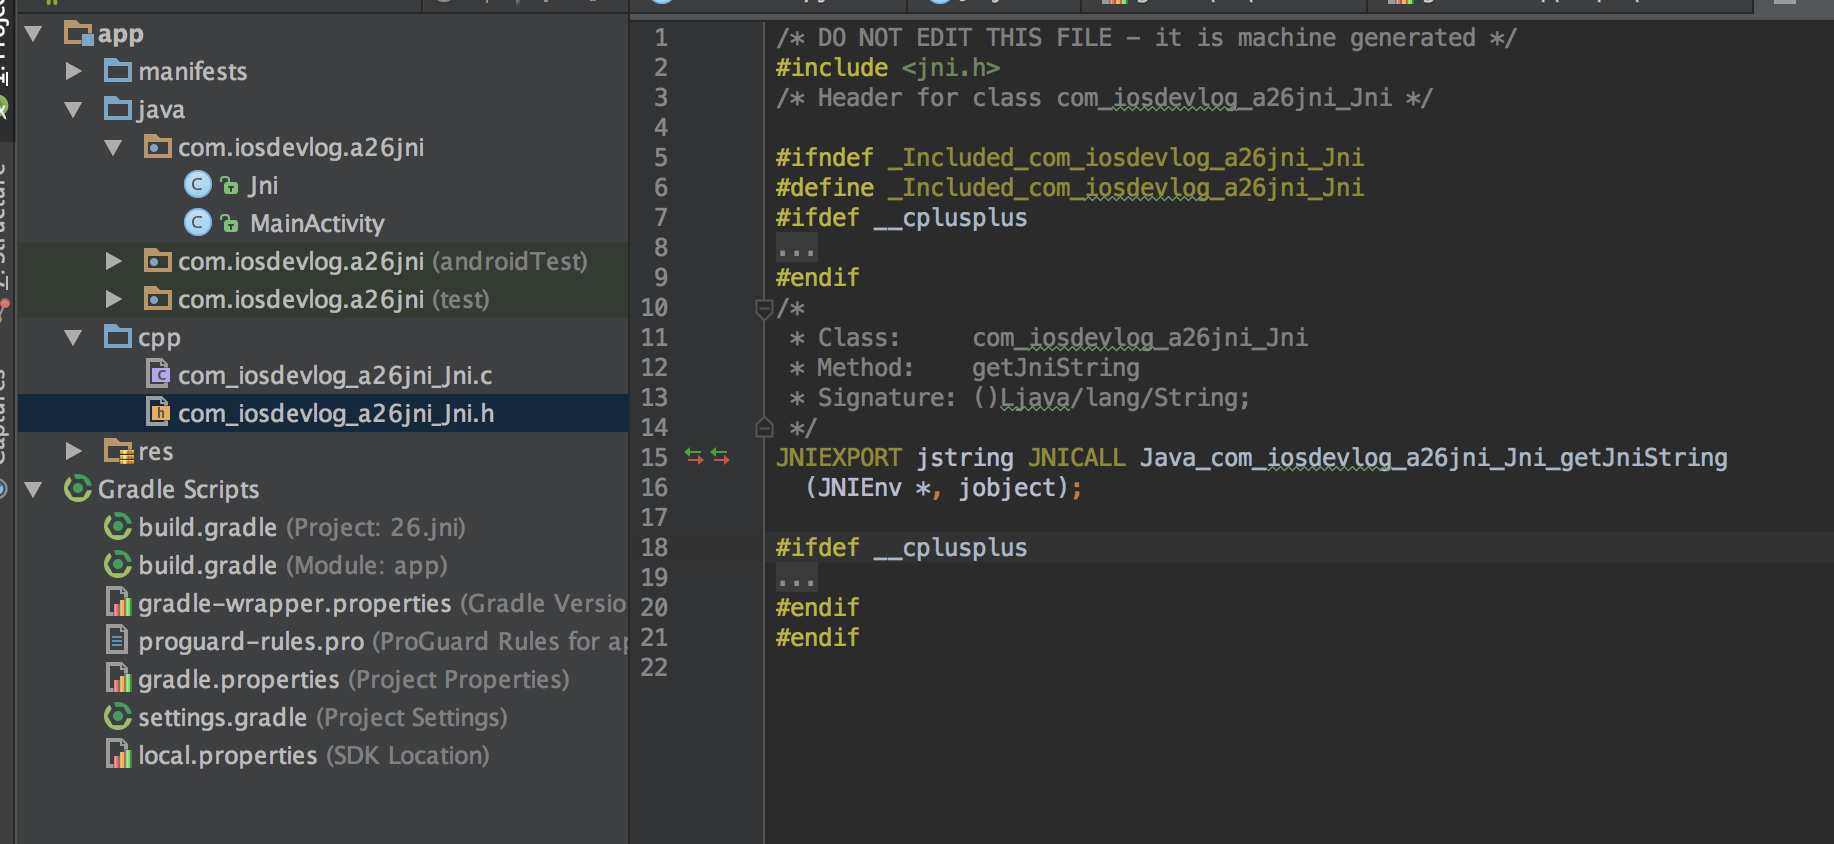The height and width of the screenshot is (844, 1834).
Task: Expand the manifests folder arrow
Action: (73, 71)
